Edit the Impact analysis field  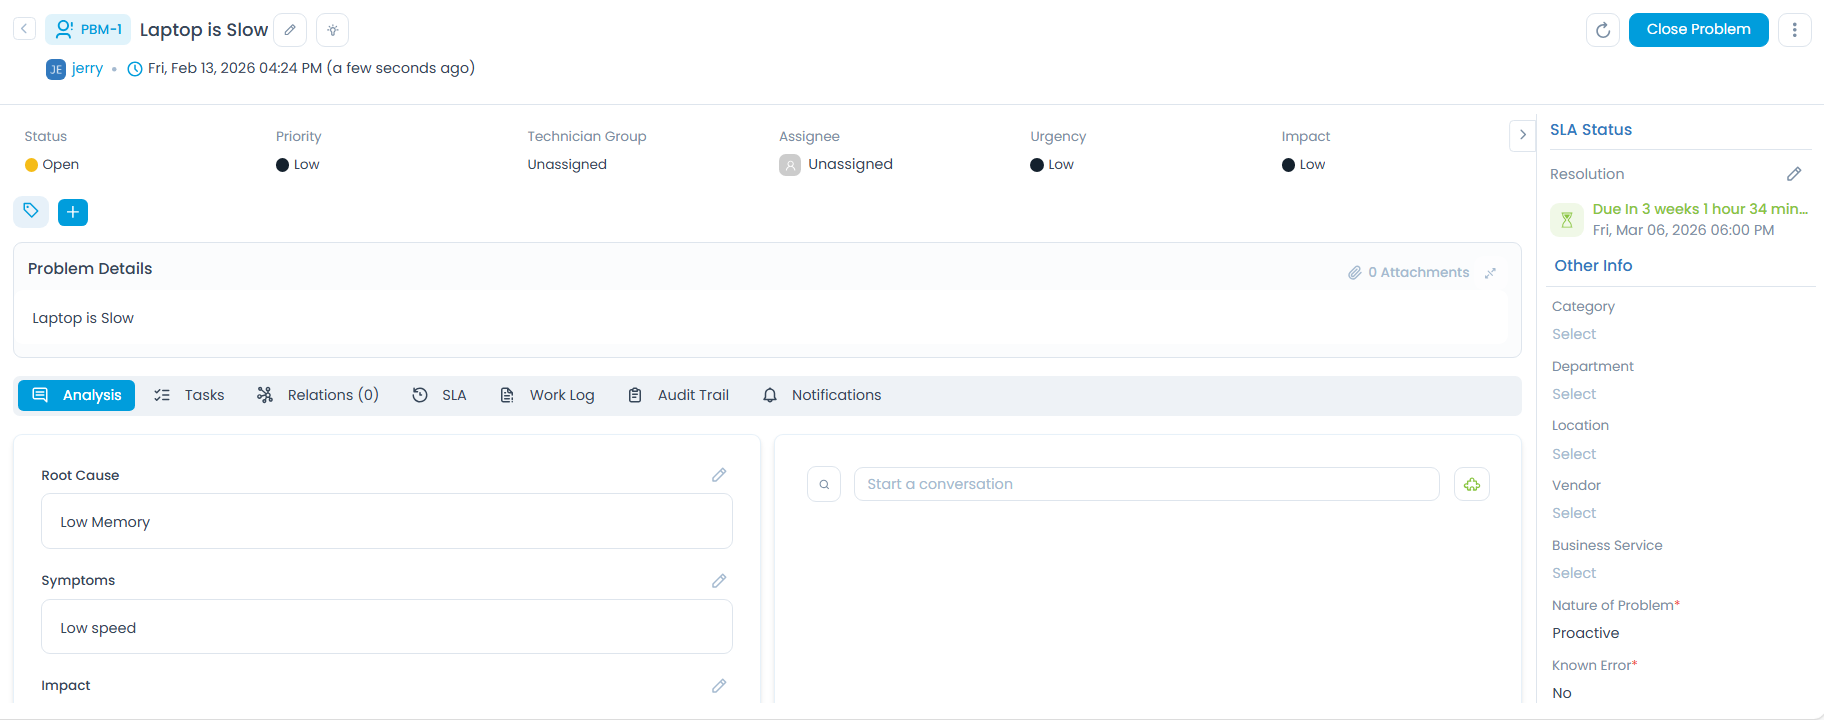coord(719,686)
